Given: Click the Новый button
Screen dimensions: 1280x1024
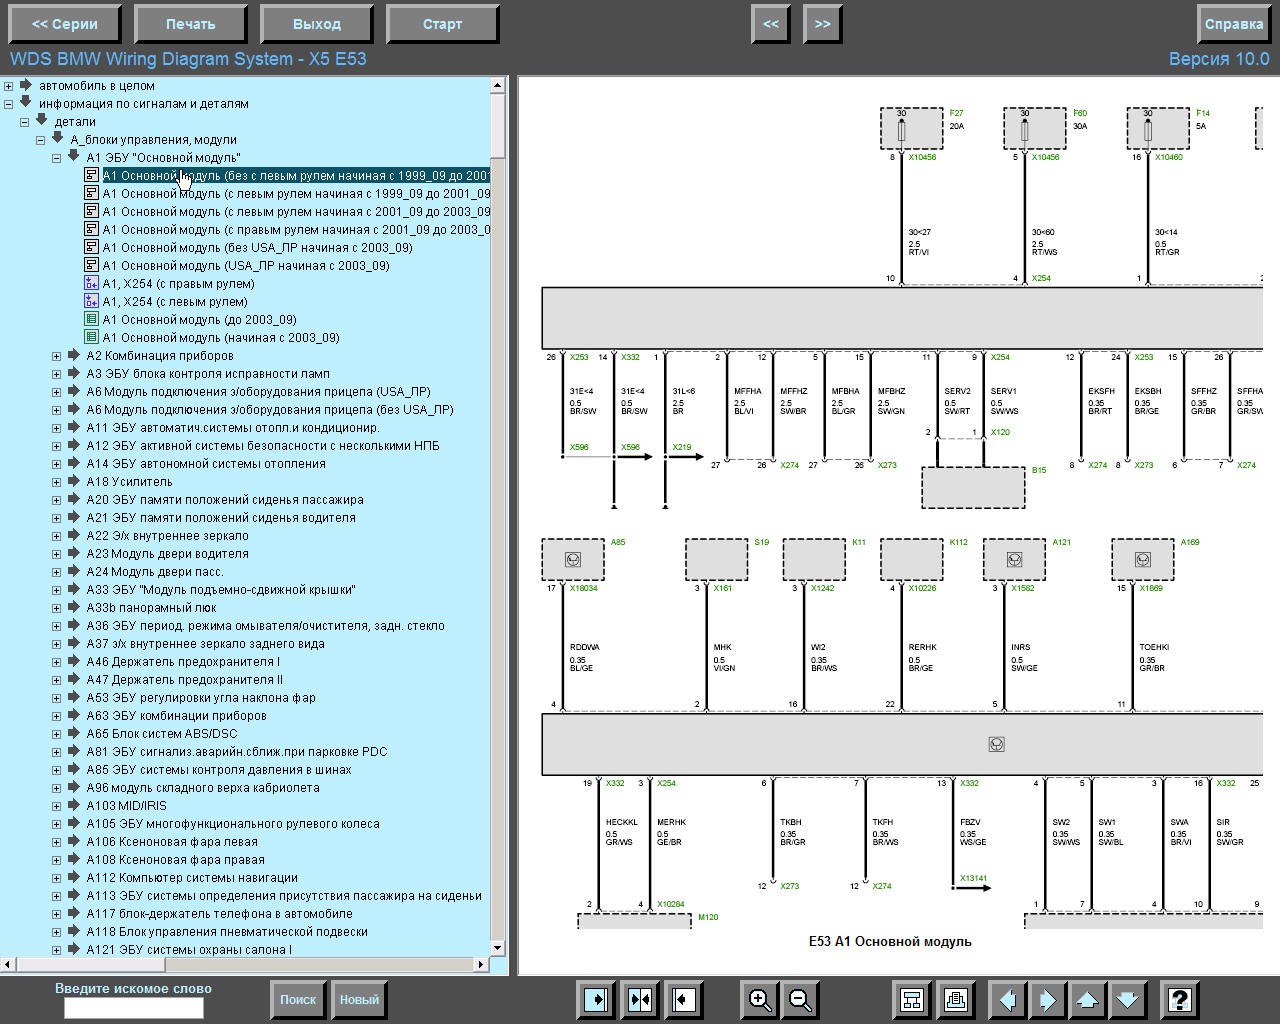Looking at the screenshot, I should [359, 999].
